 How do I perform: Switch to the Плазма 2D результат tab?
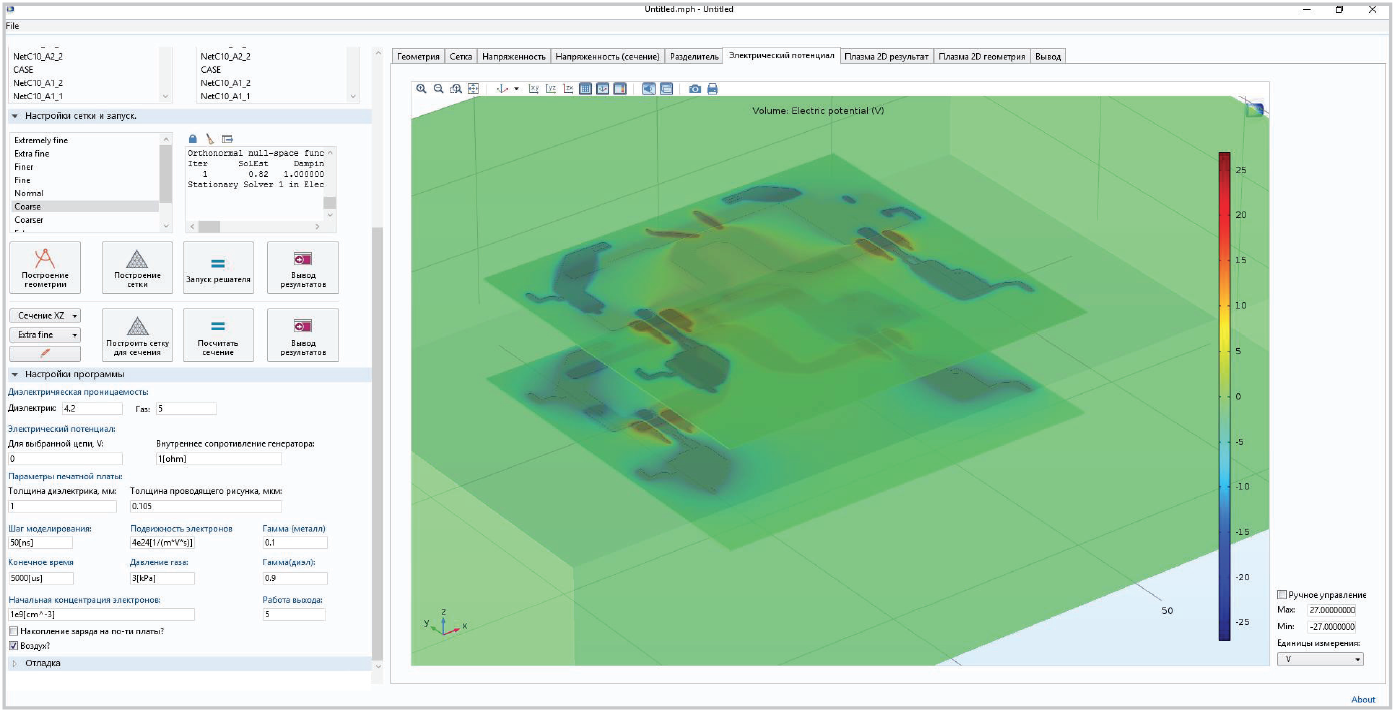[887, 57]
